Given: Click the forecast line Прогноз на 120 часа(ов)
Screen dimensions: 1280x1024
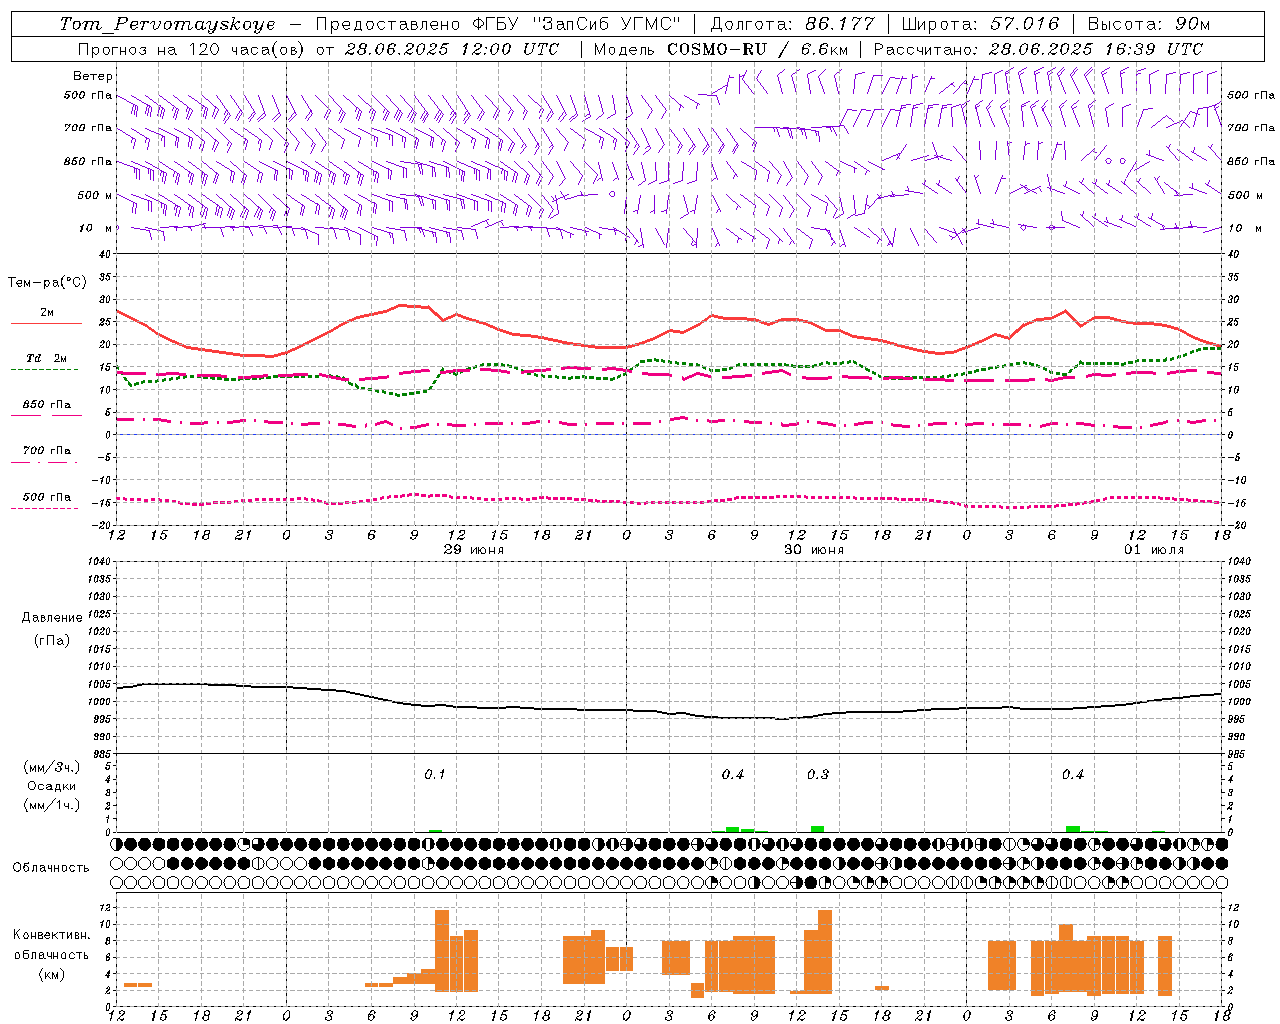Looking at the screenshot, I should [x=192, y=49].
